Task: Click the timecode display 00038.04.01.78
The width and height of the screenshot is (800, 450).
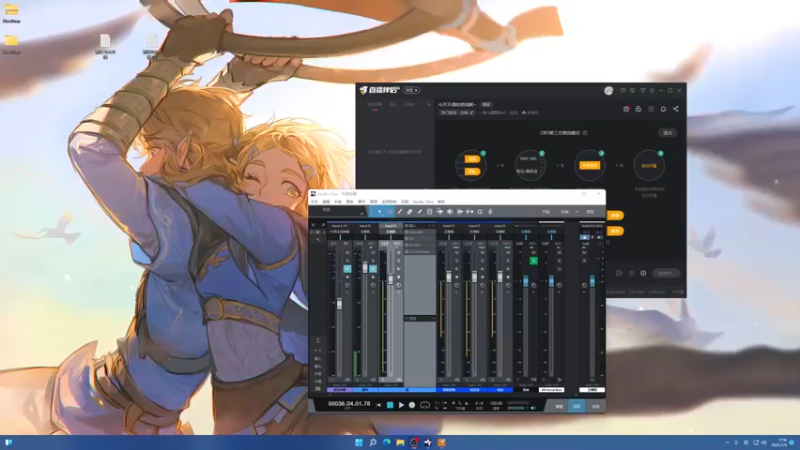Action: click(x=349, y=404)
